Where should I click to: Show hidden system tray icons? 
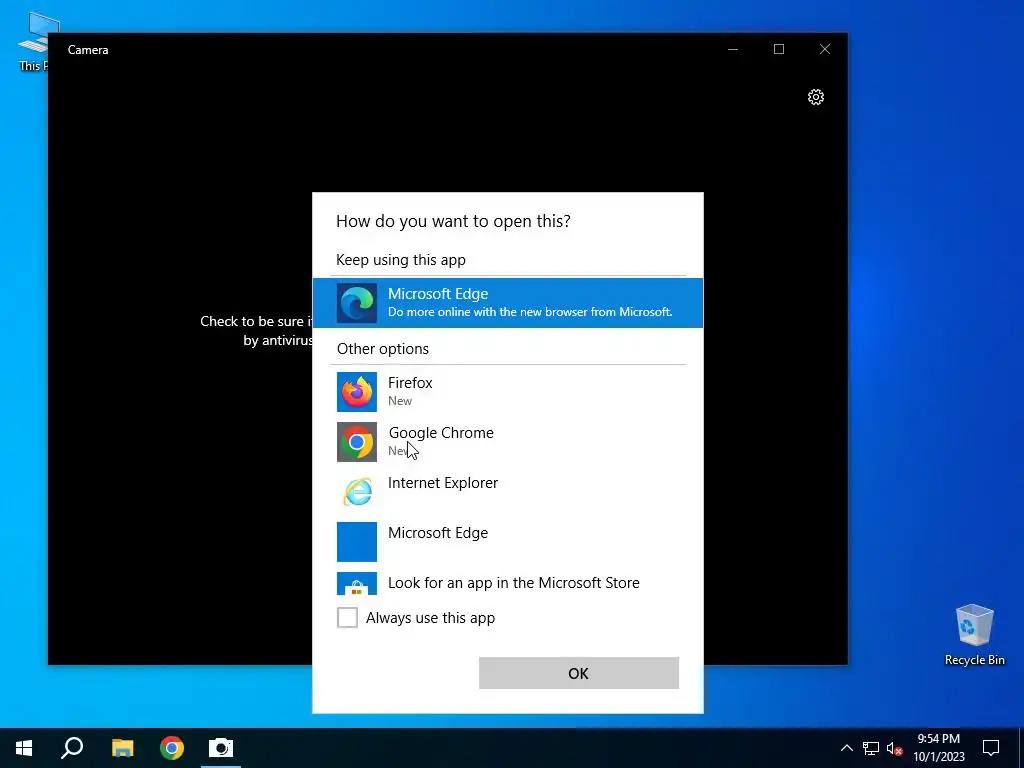(x=846, y=748)
